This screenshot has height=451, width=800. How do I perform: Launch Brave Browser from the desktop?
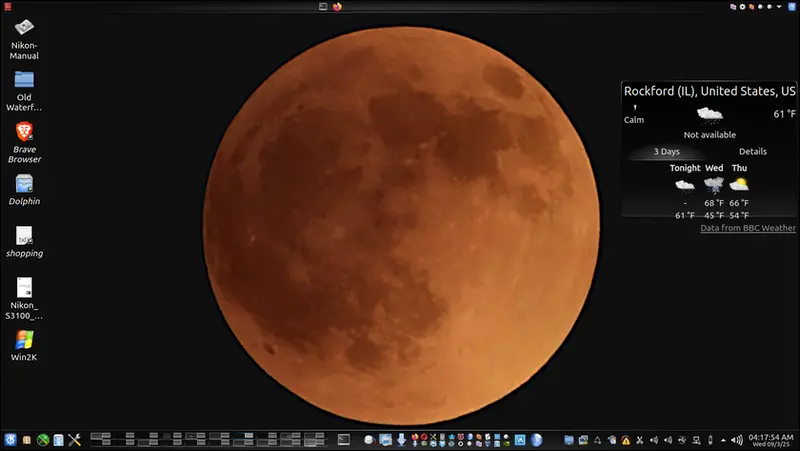click(x=24, y=143)
